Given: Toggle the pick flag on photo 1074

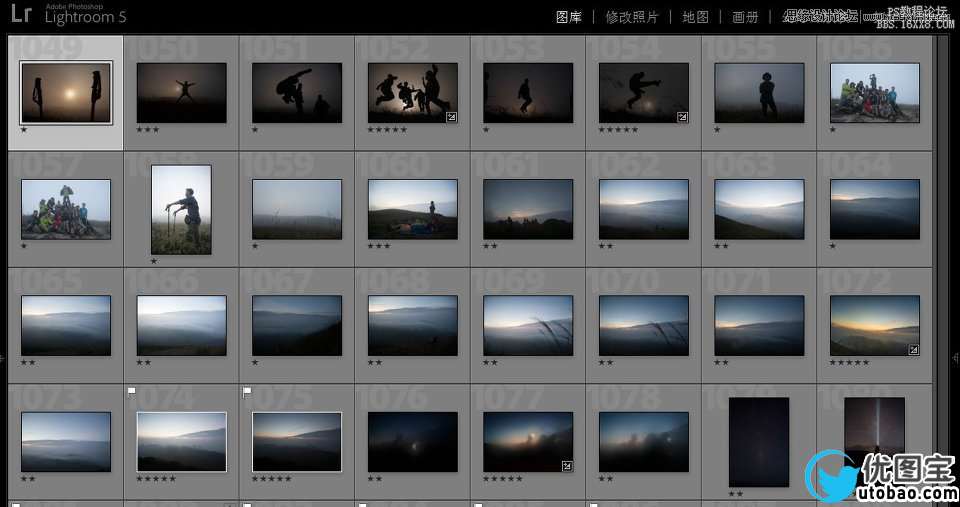Looking at the screenshot, I should point(131,391).
